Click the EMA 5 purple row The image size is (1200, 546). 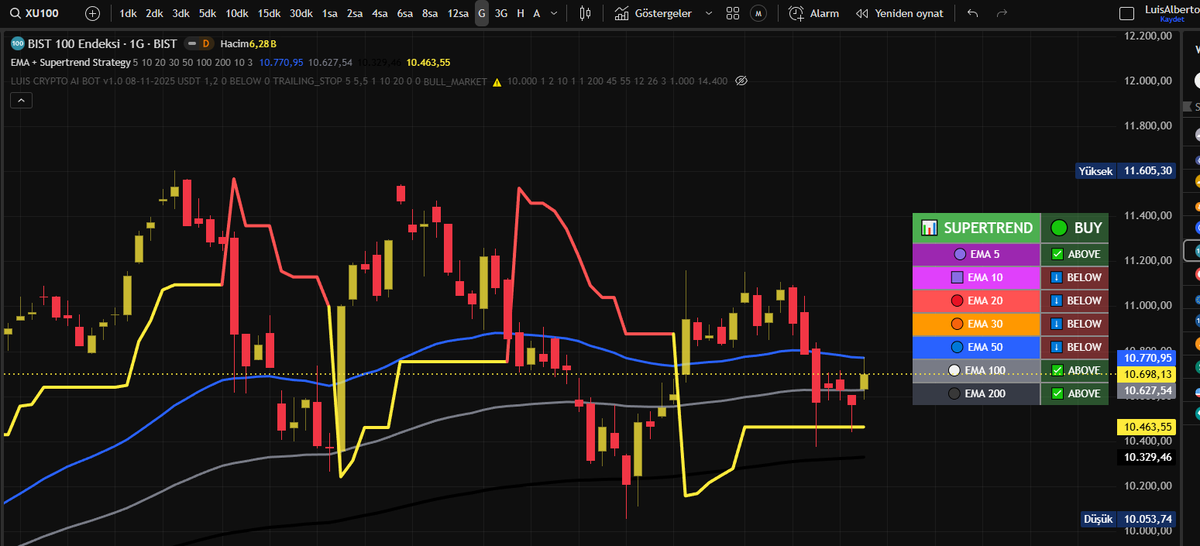coord(977,254)
